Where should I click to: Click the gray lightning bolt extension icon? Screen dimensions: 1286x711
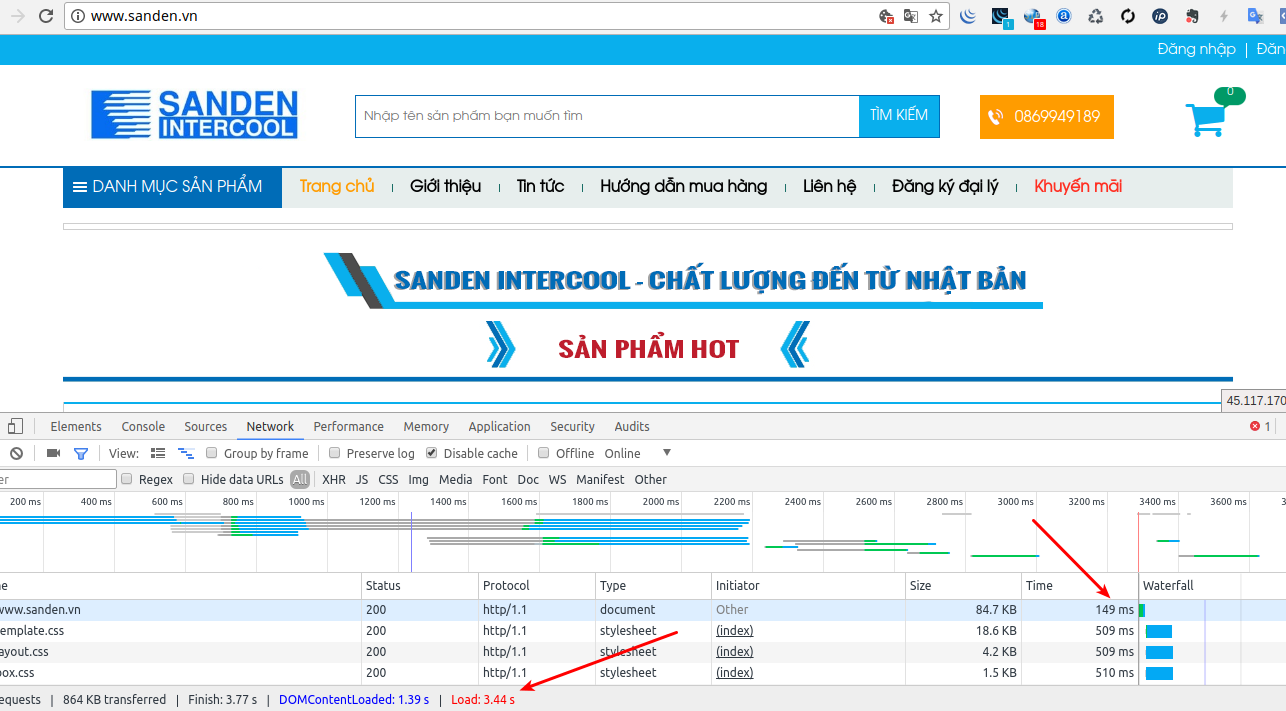(x=1224, y=16)
